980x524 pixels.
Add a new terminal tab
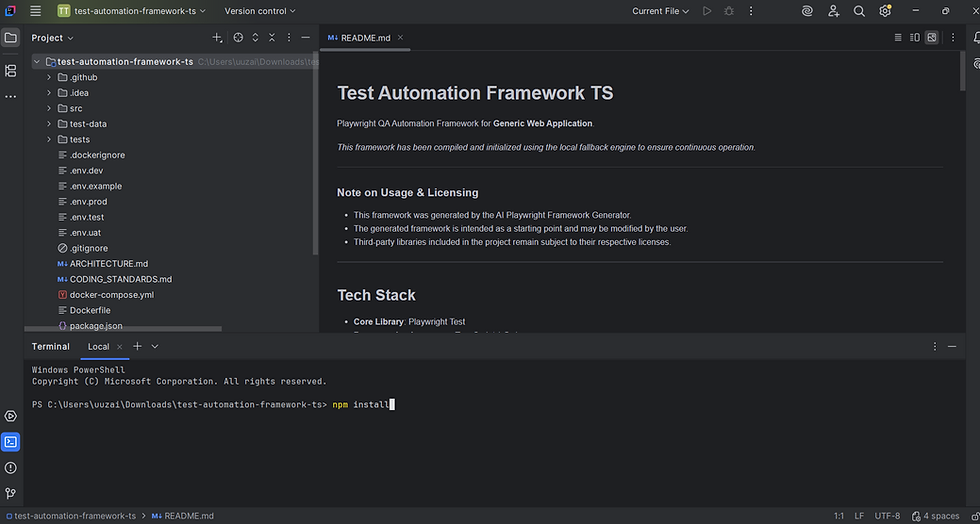138,346
